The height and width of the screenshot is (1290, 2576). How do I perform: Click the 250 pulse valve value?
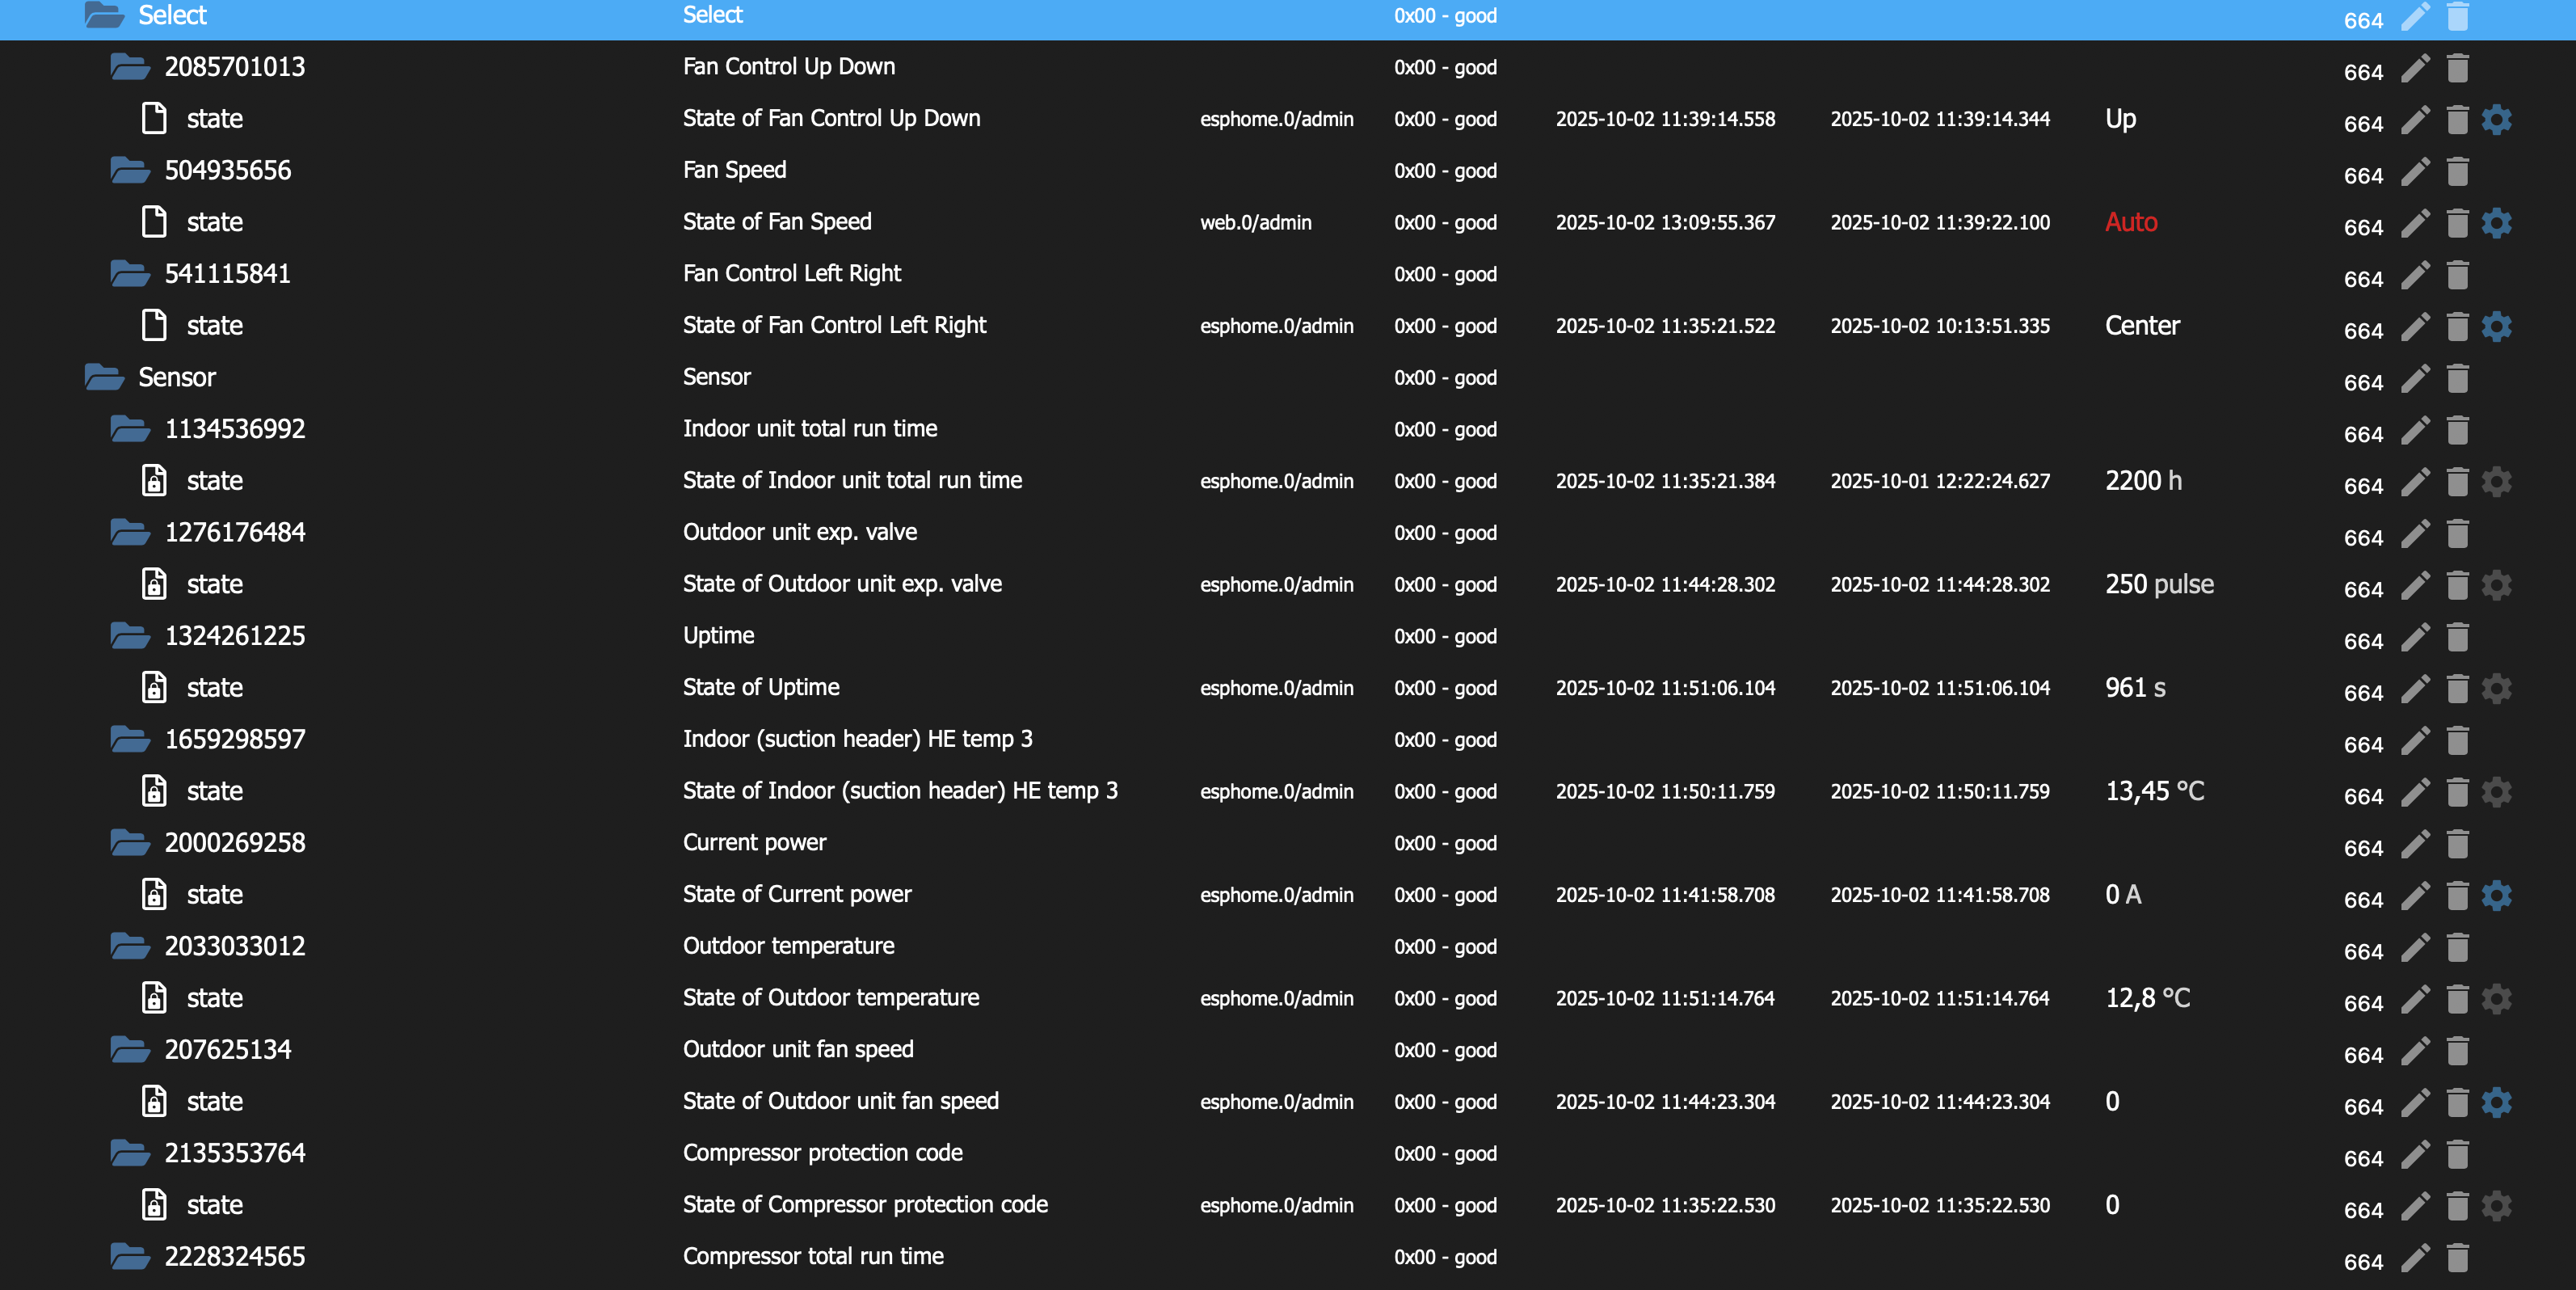tap(2158, 585)
